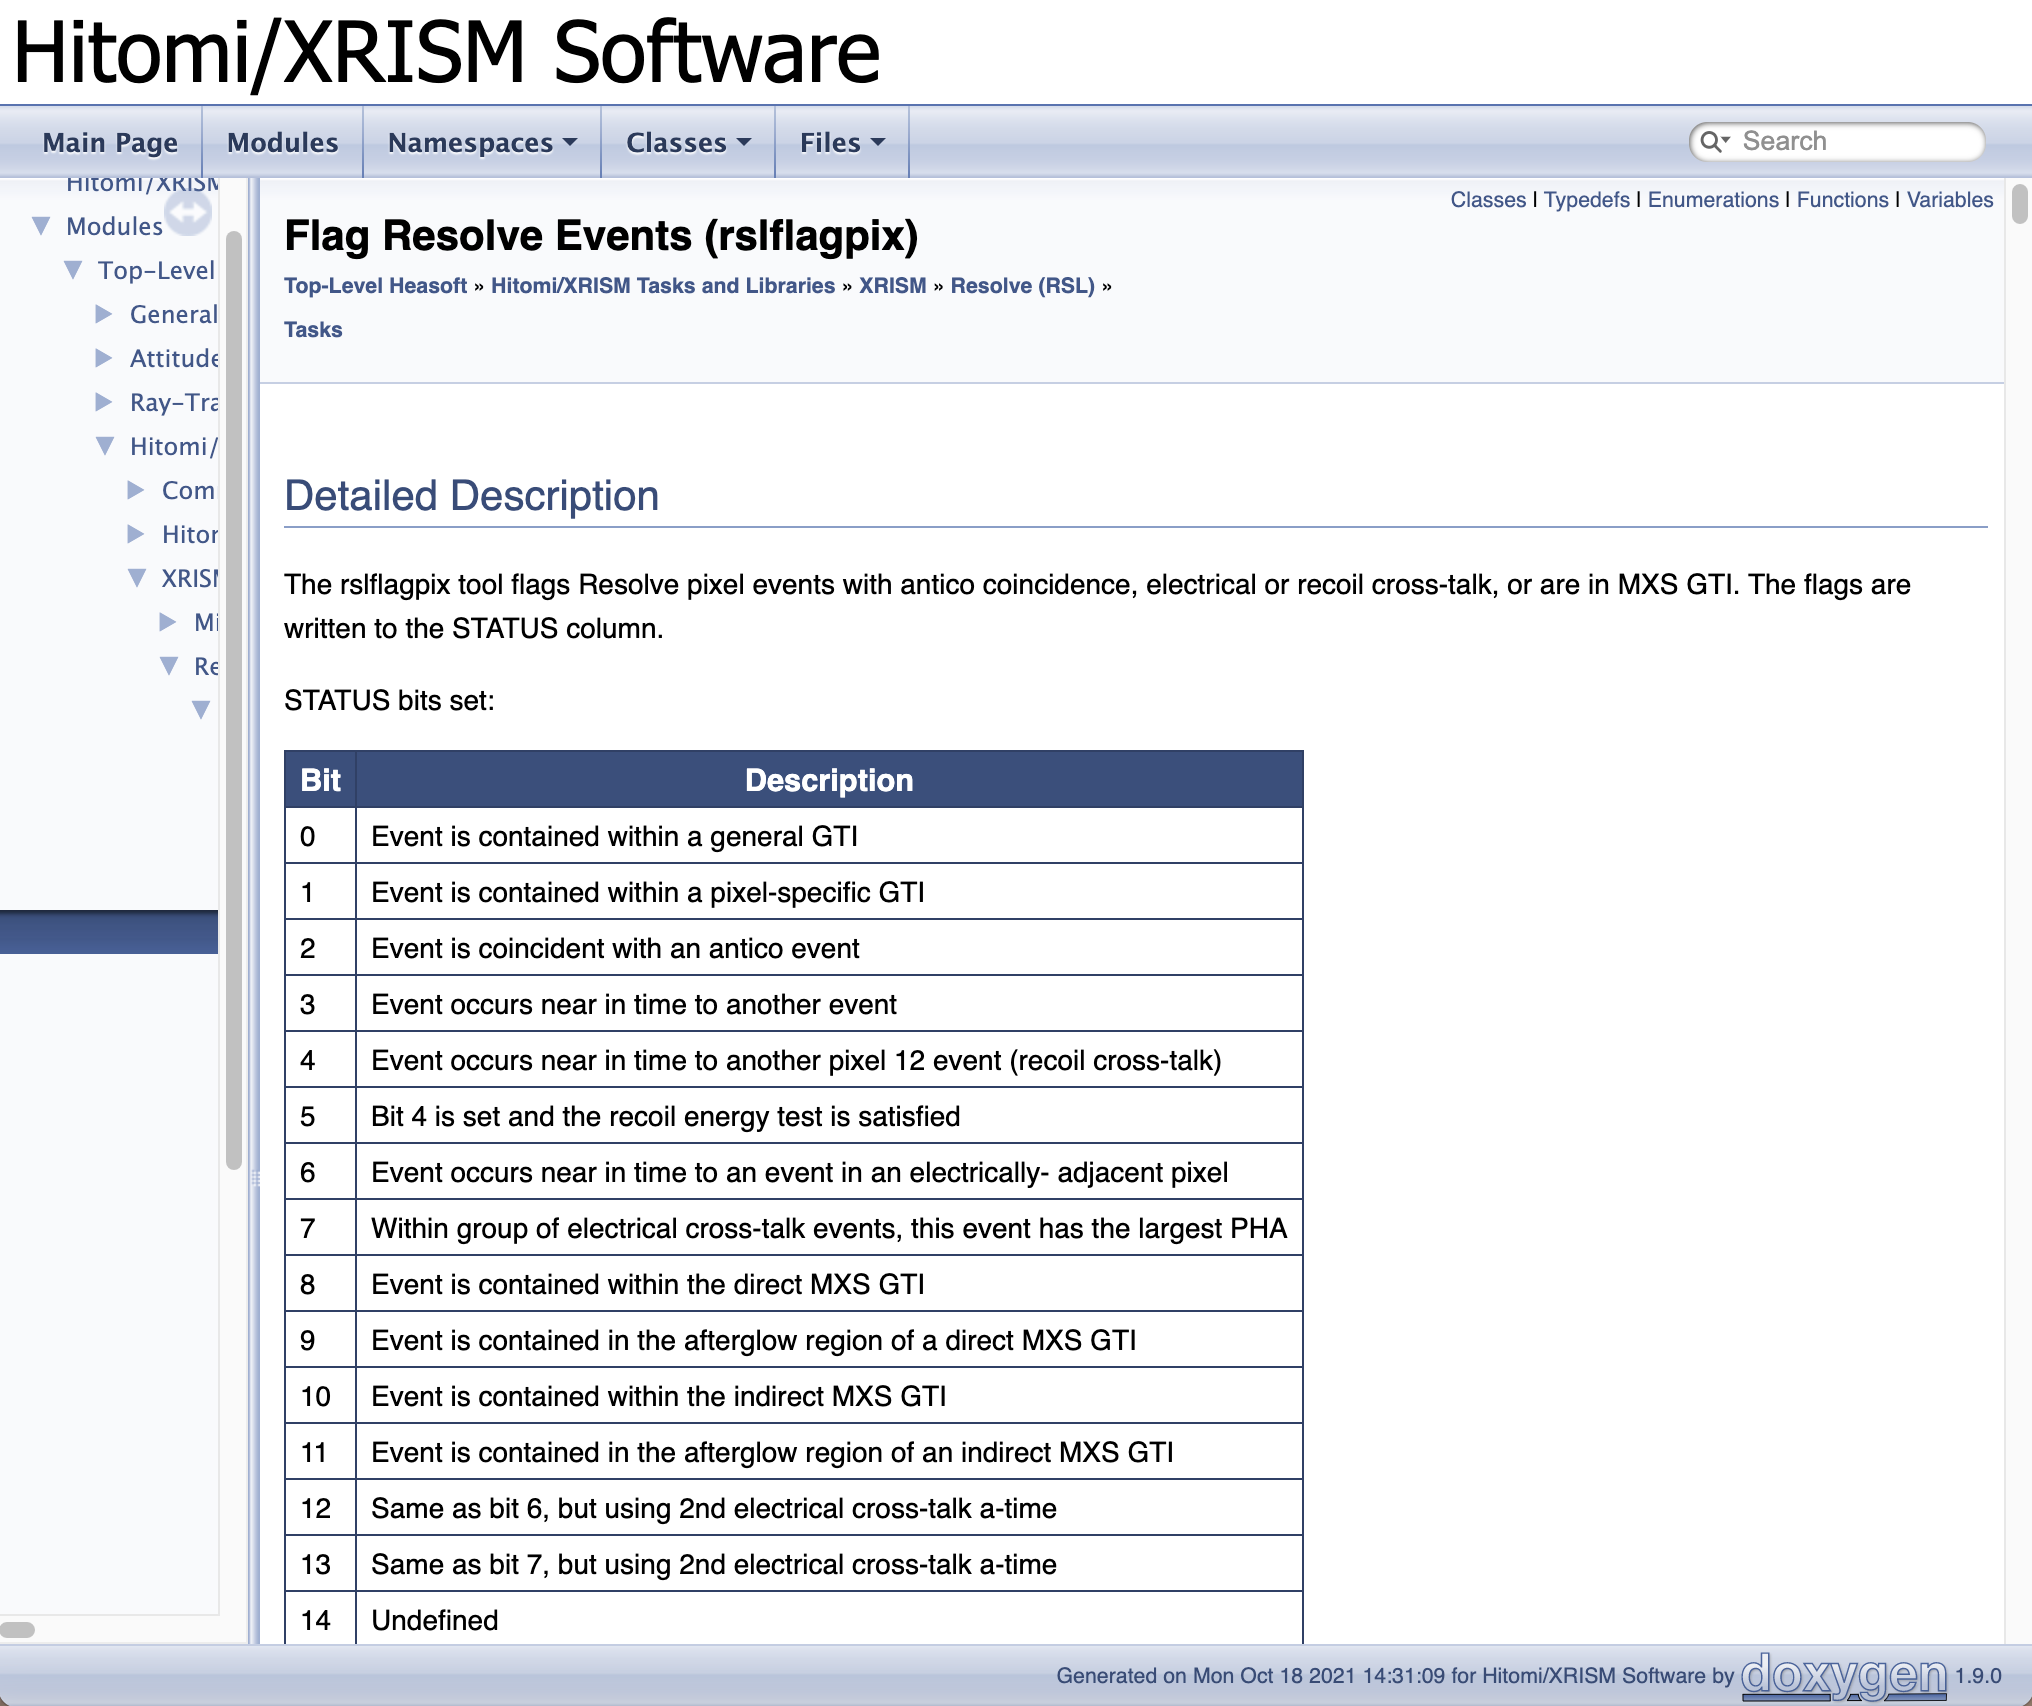Open the Namespaces dropdown menu
Viewport: 2032px width, 1706px height.
[x=482, y=143]
